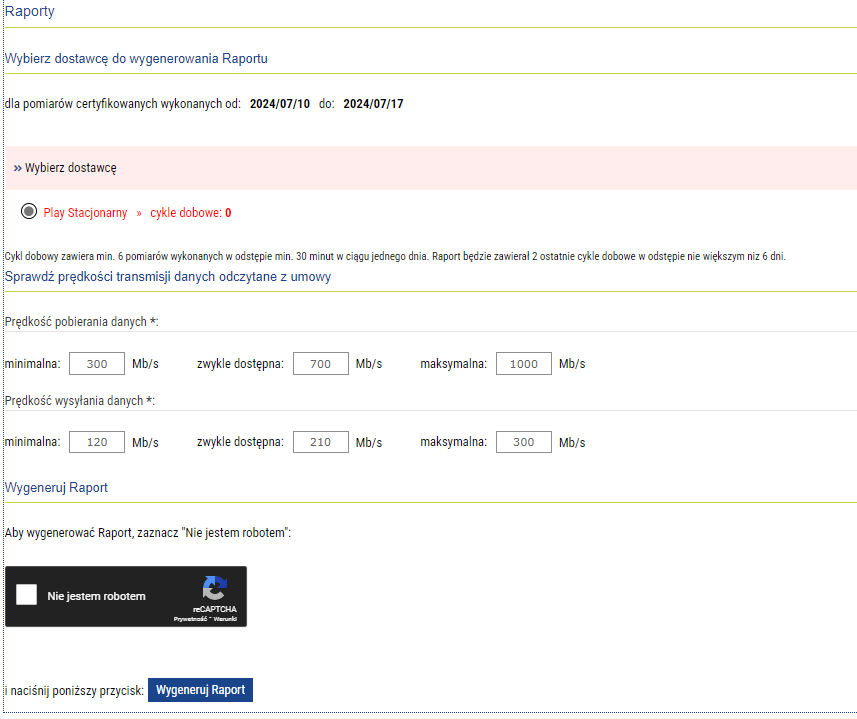Open the reCAPTCHA Prywatność link
The height and width of the screenshot is (719, 857).
point(190,619)
